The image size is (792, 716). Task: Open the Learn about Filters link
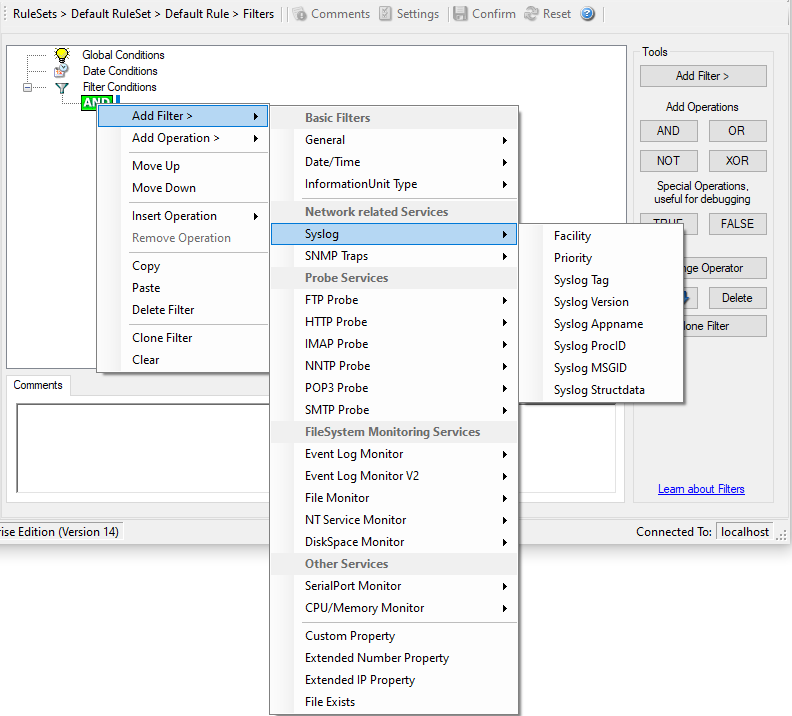click(701, 489)
